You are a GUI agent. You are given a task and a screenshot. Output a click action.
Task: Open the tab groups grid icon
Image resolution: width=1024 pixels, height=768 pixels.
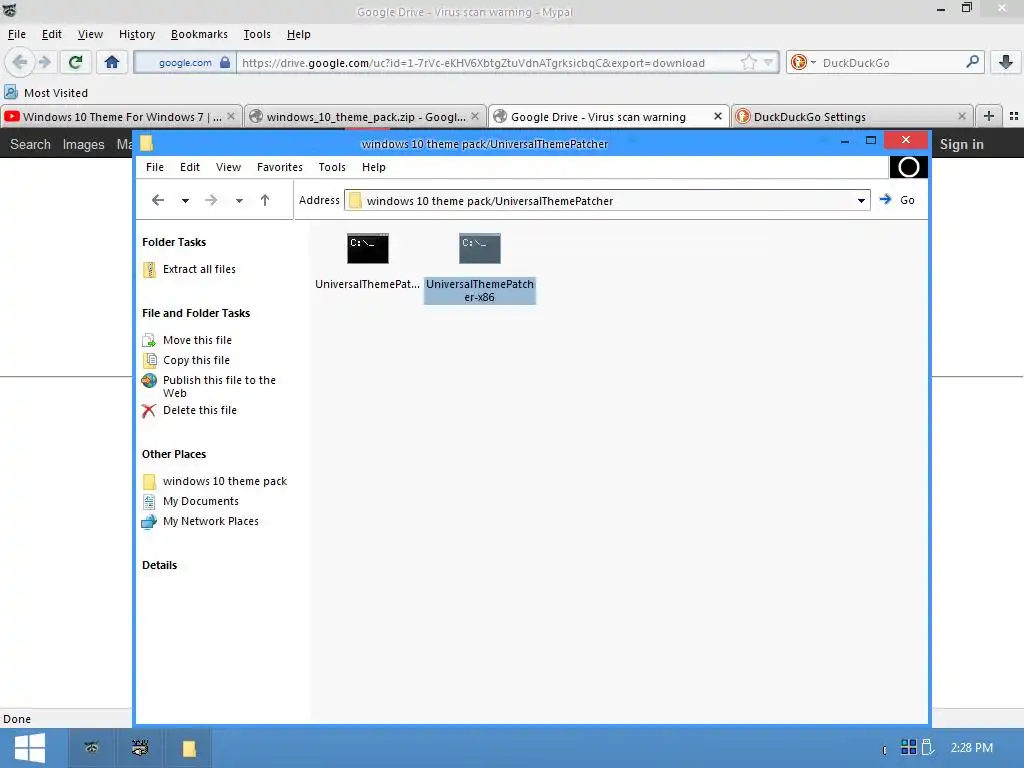pyautogui.click(x=1014, y=116)
